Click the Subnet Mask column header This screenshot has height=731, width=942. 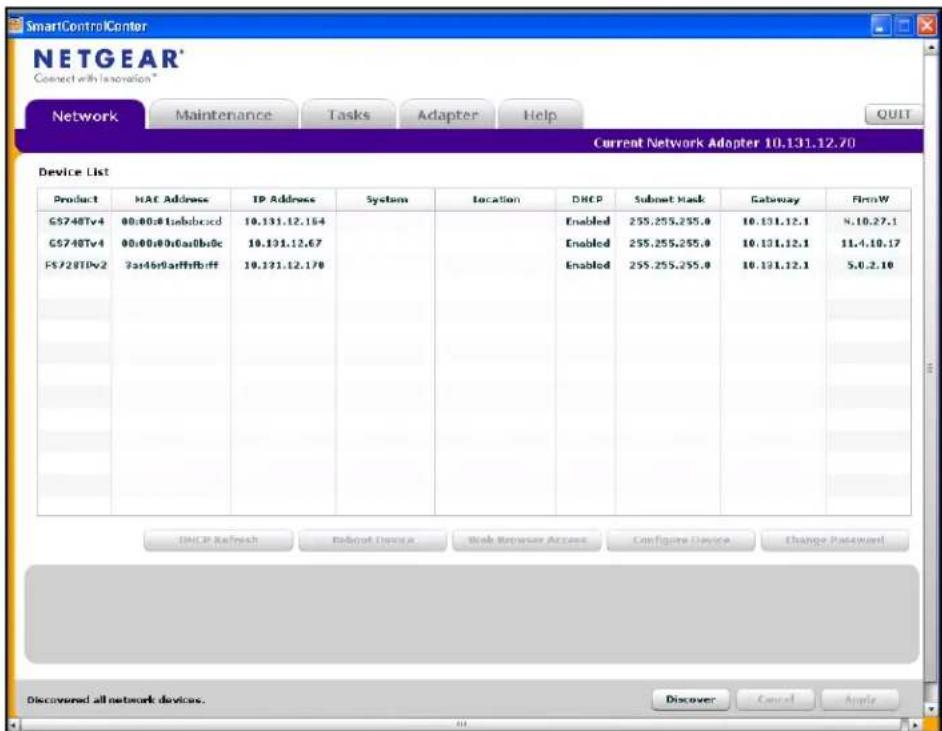[x=669, y=199]
